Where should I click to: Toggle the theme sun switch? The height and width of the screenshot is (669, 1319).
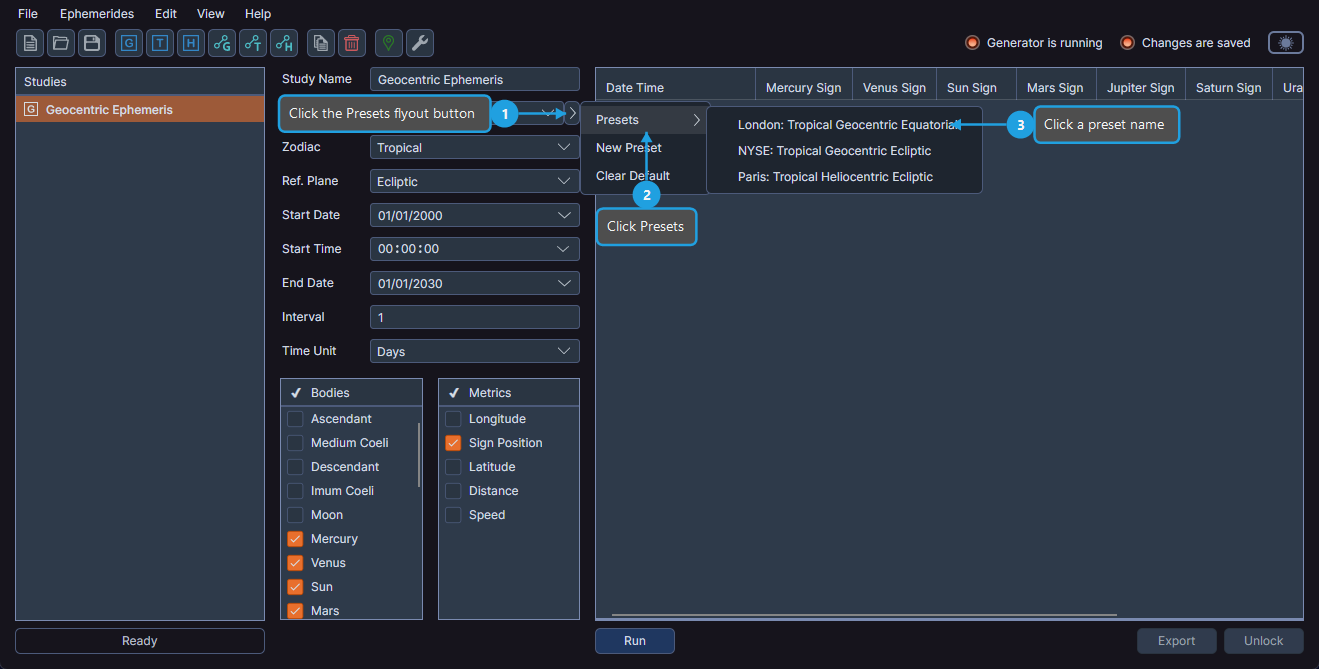tap(1285, 42)
